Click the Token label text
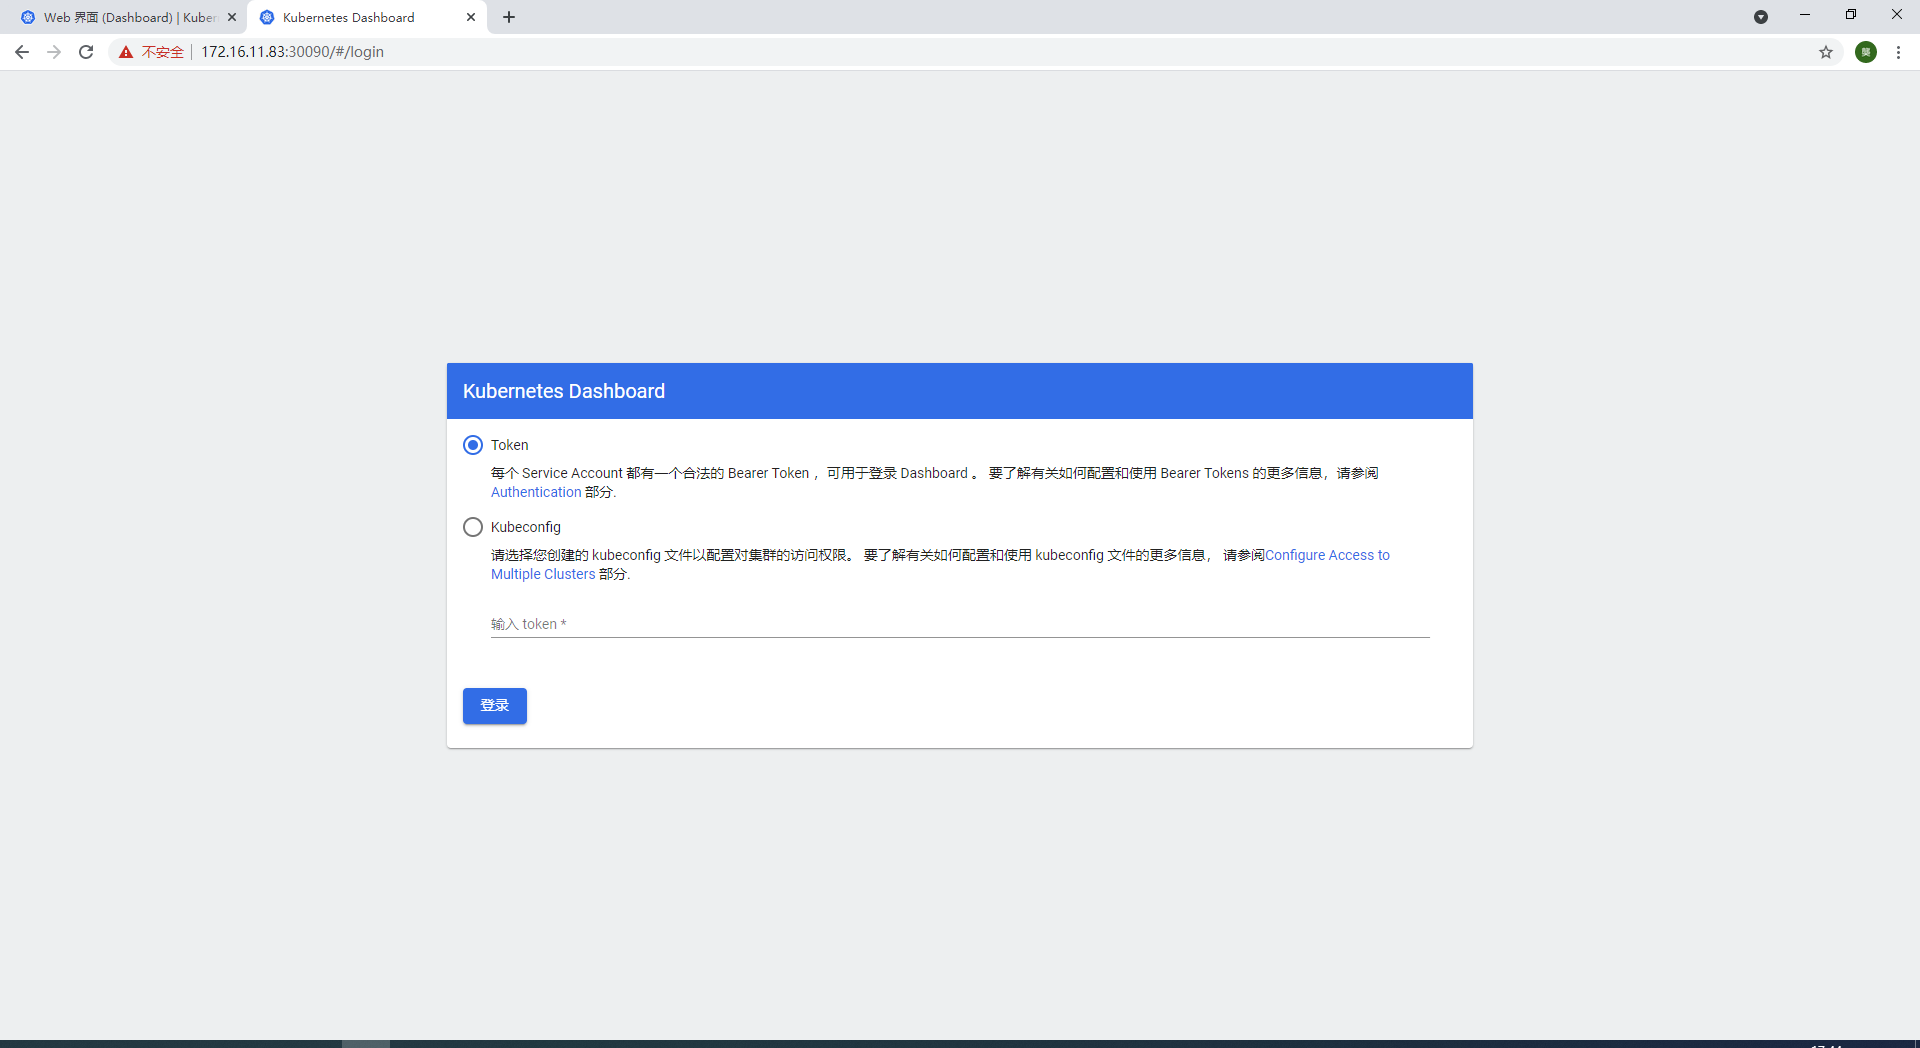Screen dimensions: 1920x1048 tap(509, 445)
